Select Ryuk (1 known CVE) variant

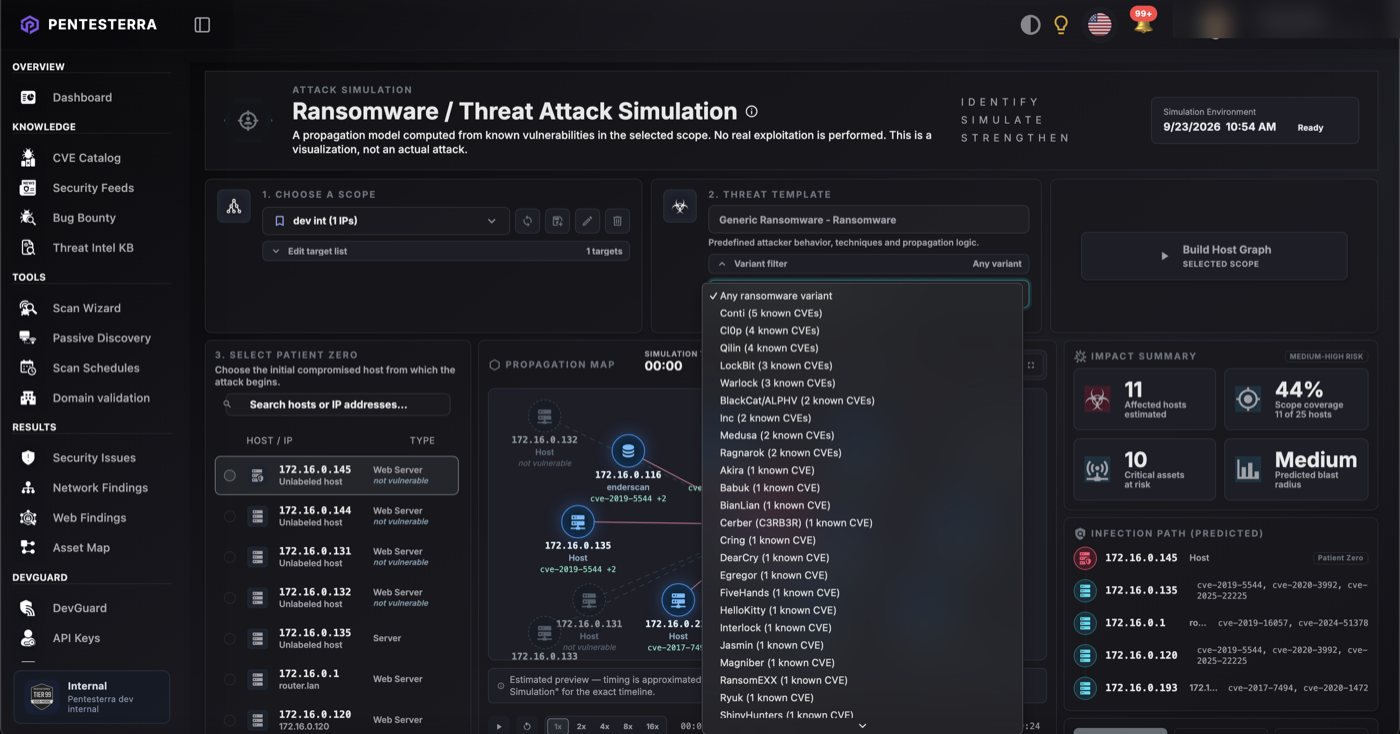863,698
